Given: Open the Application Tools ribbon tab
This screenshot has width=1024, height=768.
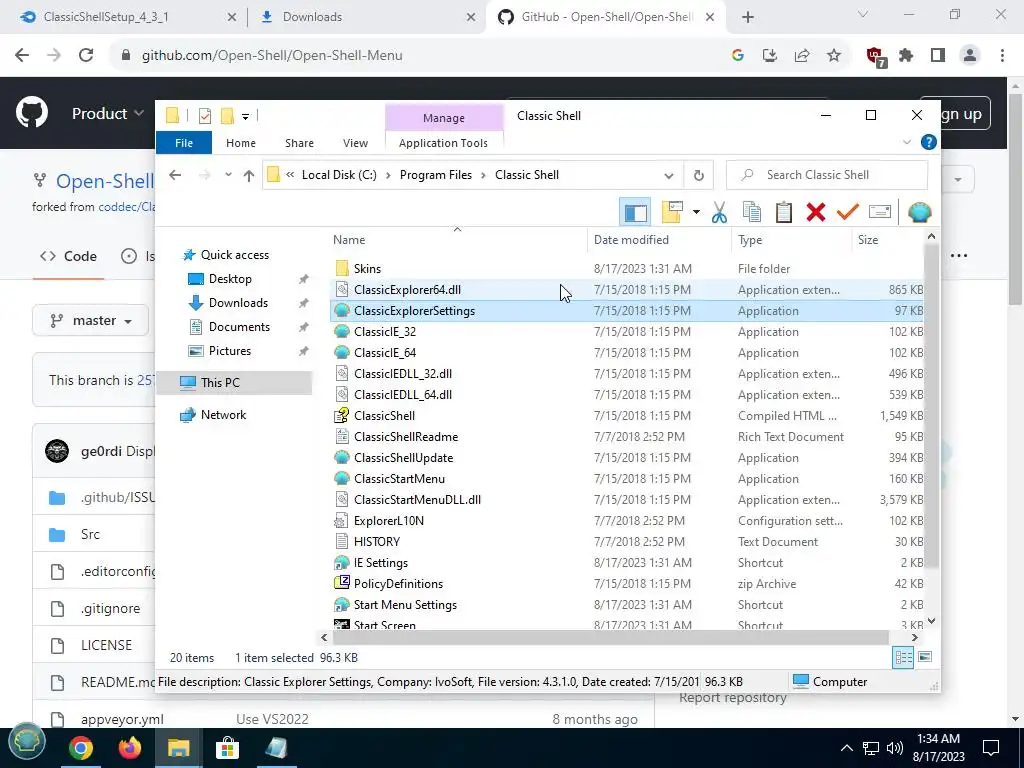Looking at the screenshot, I should 443,143.
